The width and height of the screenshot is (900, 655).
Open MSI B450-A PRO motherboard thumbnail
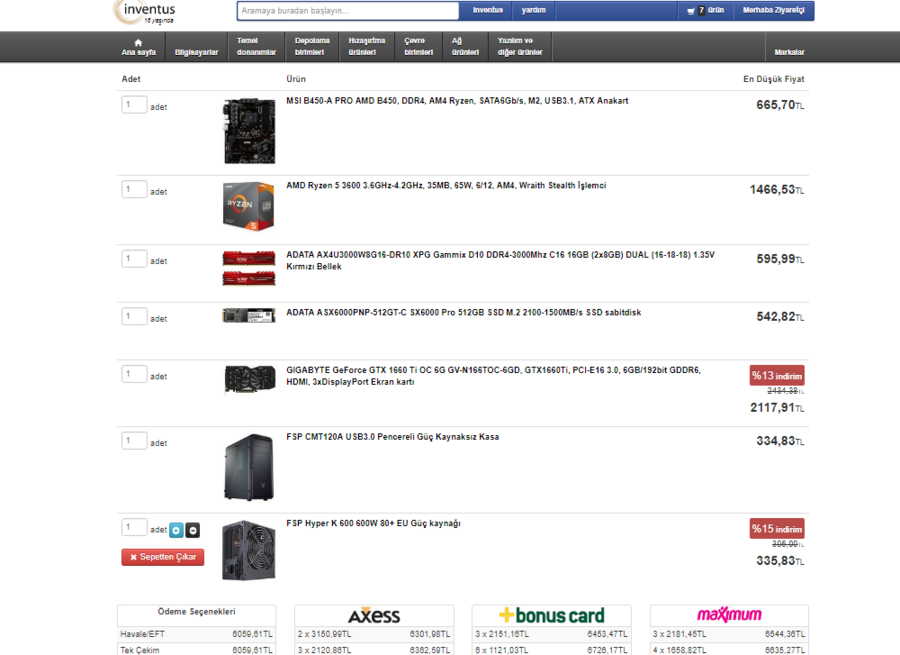tap(249, 131)
